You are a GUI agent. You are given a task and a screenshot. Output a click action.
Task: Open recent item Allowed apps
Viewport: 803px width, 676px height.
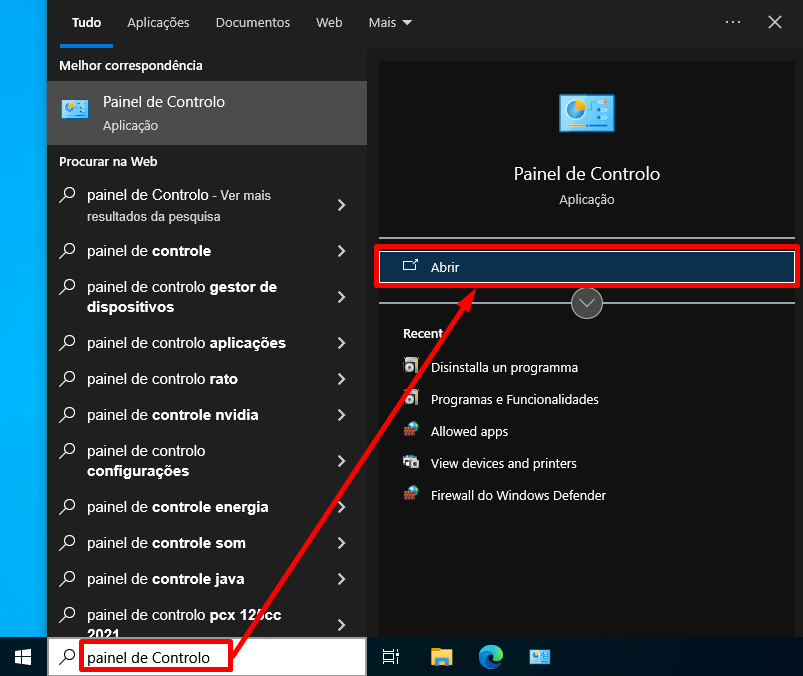(x=469, y=431)
